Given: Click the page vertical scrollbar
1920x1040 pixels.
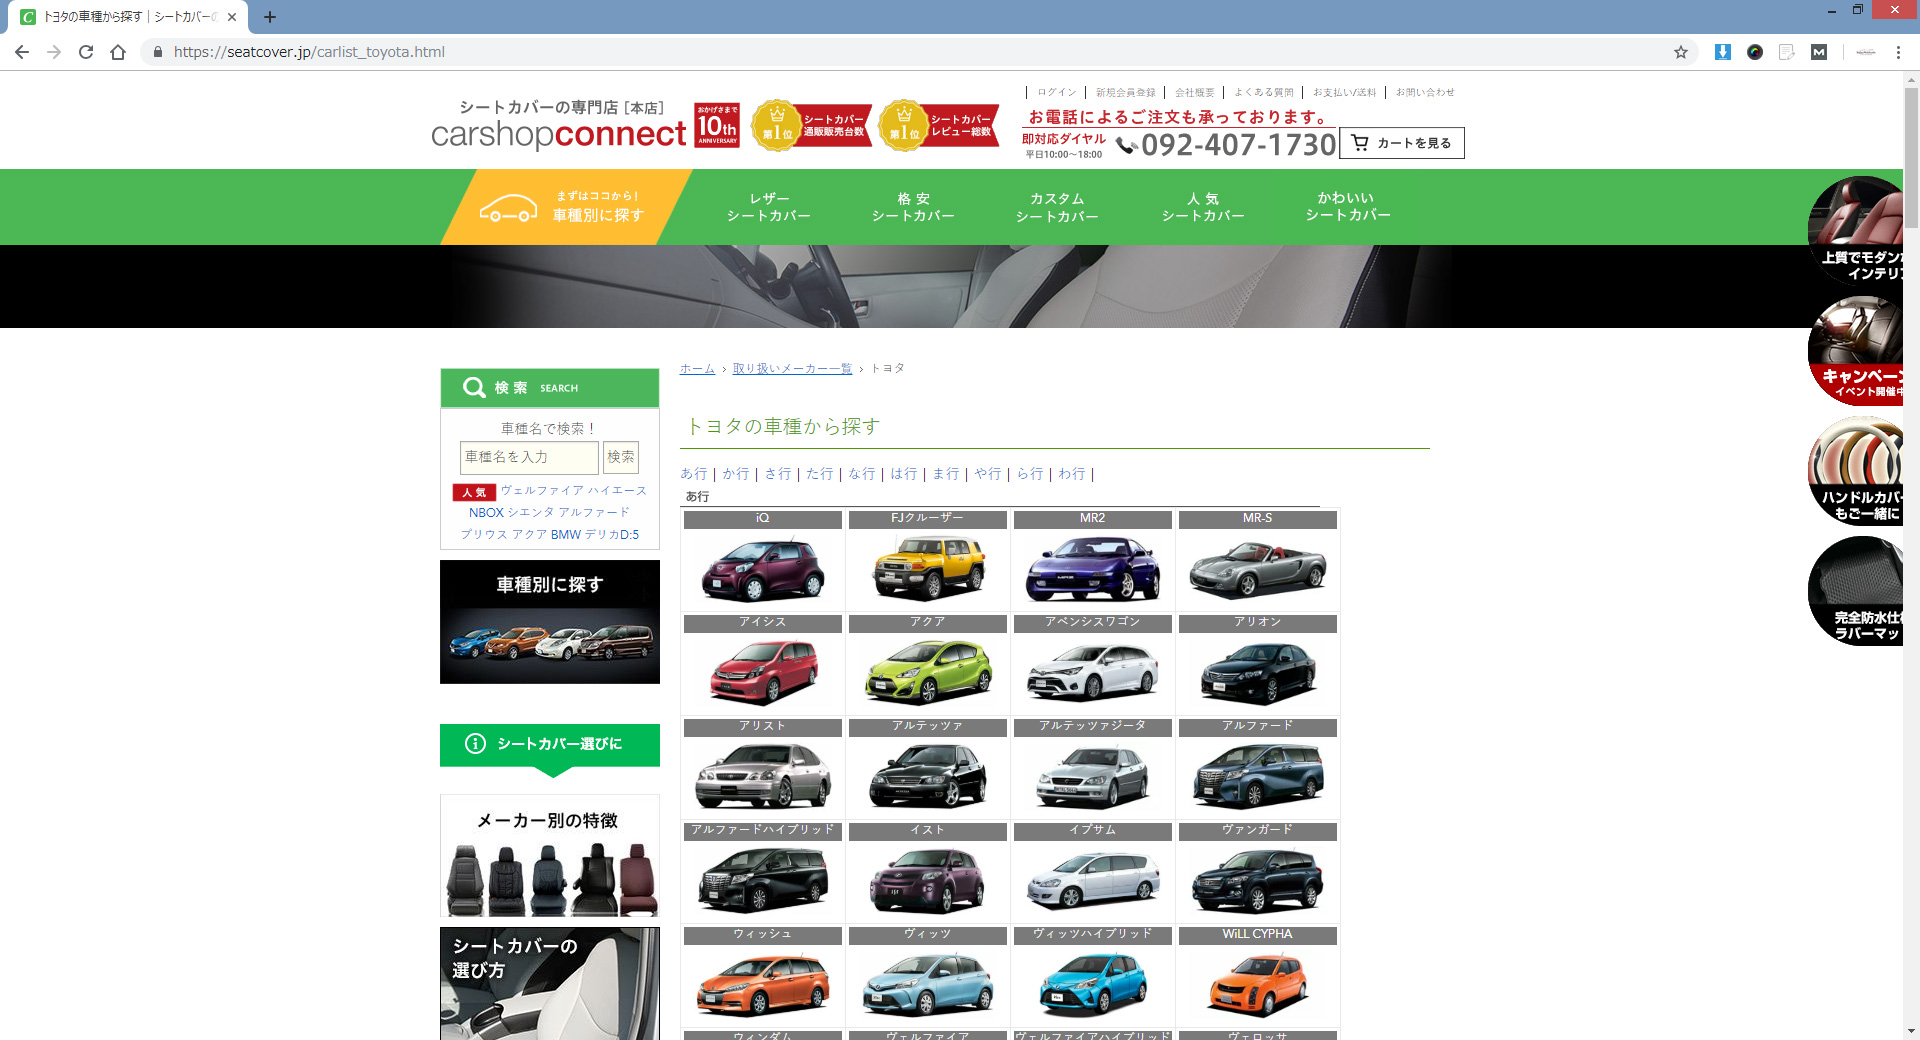Looking at the screenshot, I should [1911, 158].
